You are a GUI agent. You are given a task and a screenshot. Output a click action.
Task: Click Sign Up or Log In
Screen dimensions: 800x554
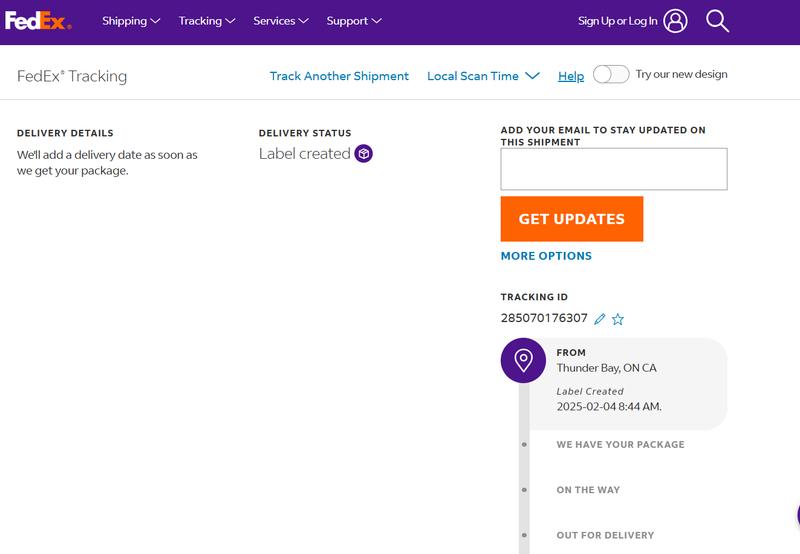coord(617,21)
